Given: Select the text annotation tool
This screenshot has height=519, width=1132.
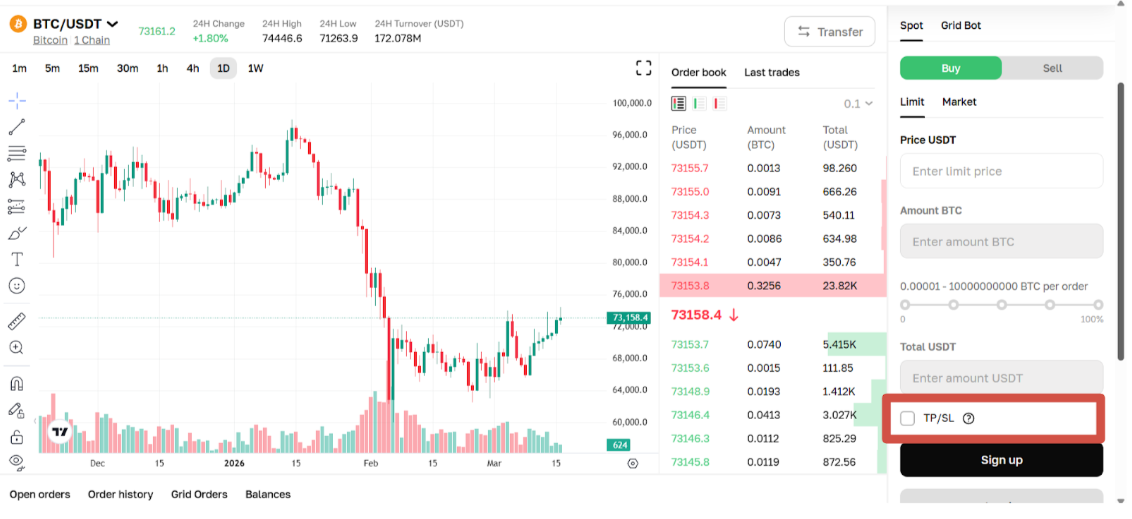Looking at the screenshot, I should tap(17, 259).
